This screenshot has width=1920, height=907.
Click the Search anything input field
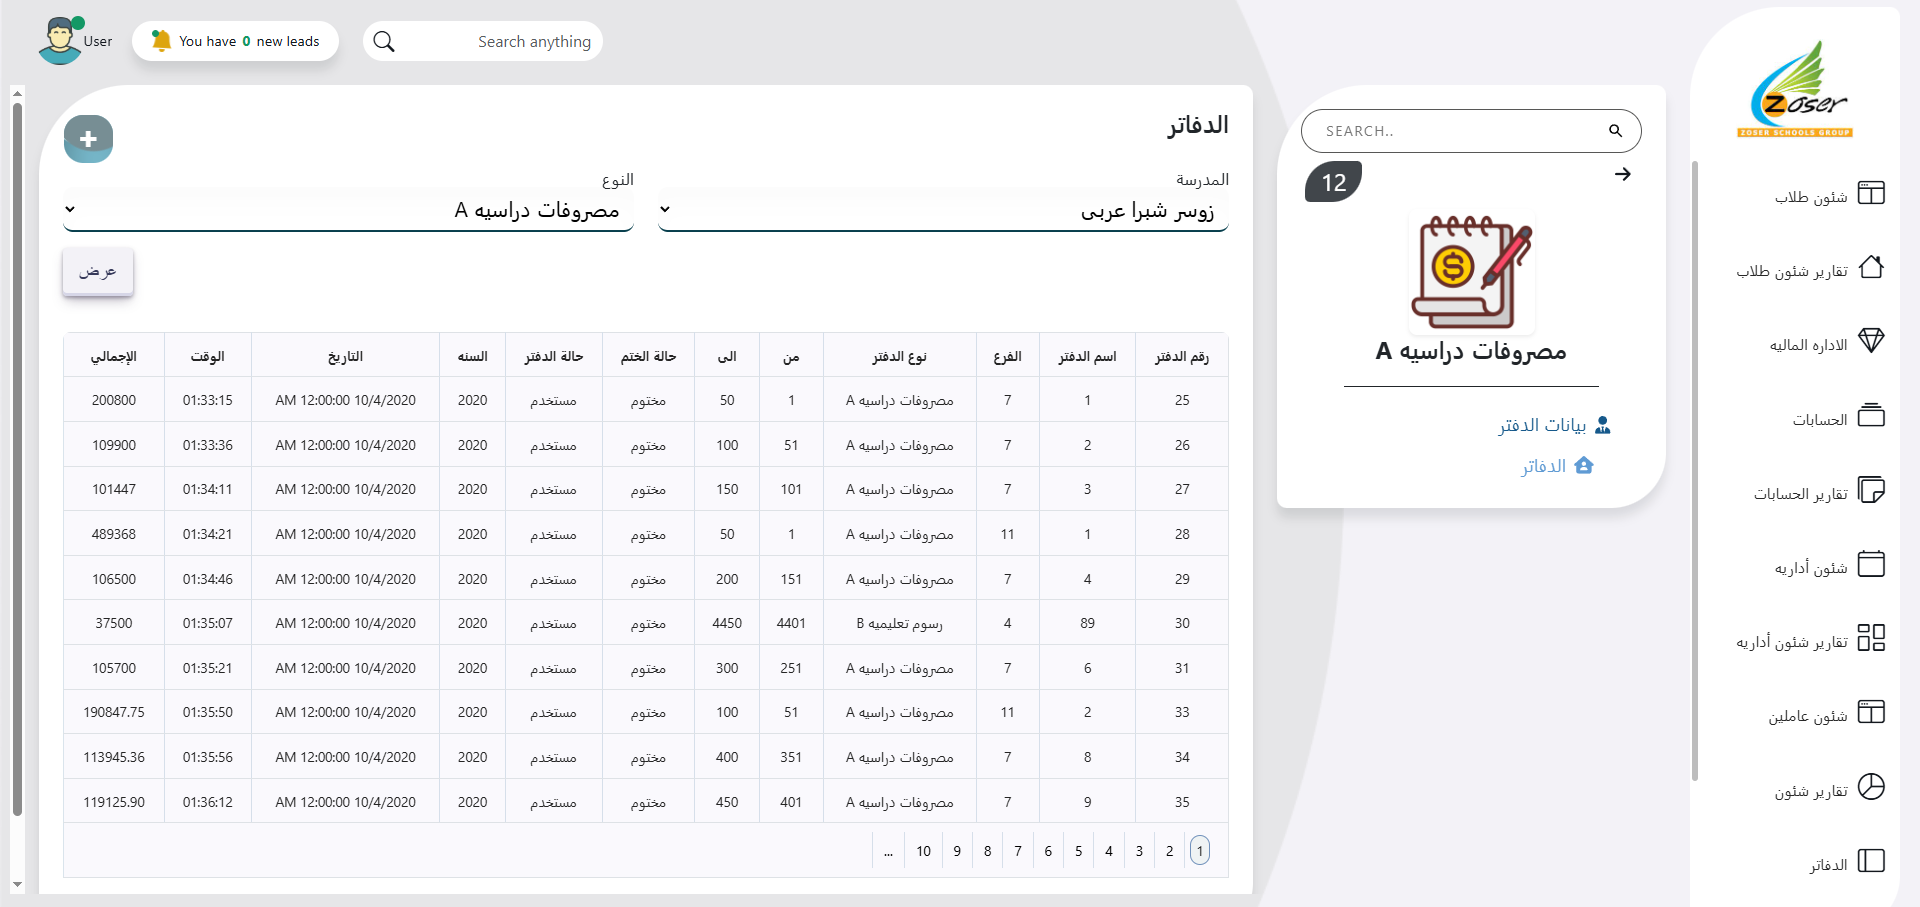[x=500, y=42]
